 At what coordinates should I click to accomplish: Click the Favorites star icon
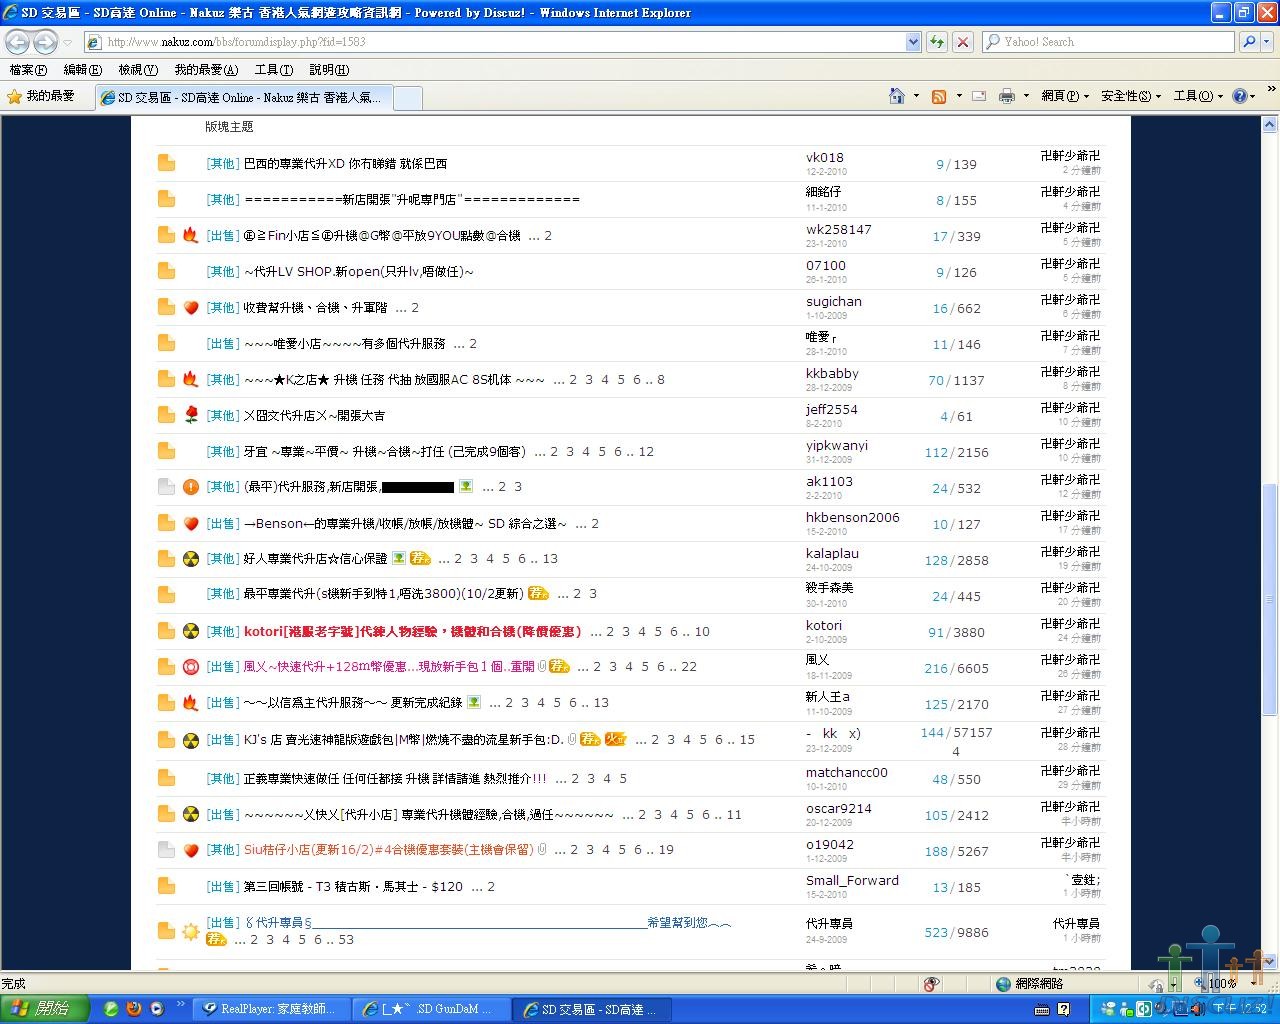click(x=15, y=96)
